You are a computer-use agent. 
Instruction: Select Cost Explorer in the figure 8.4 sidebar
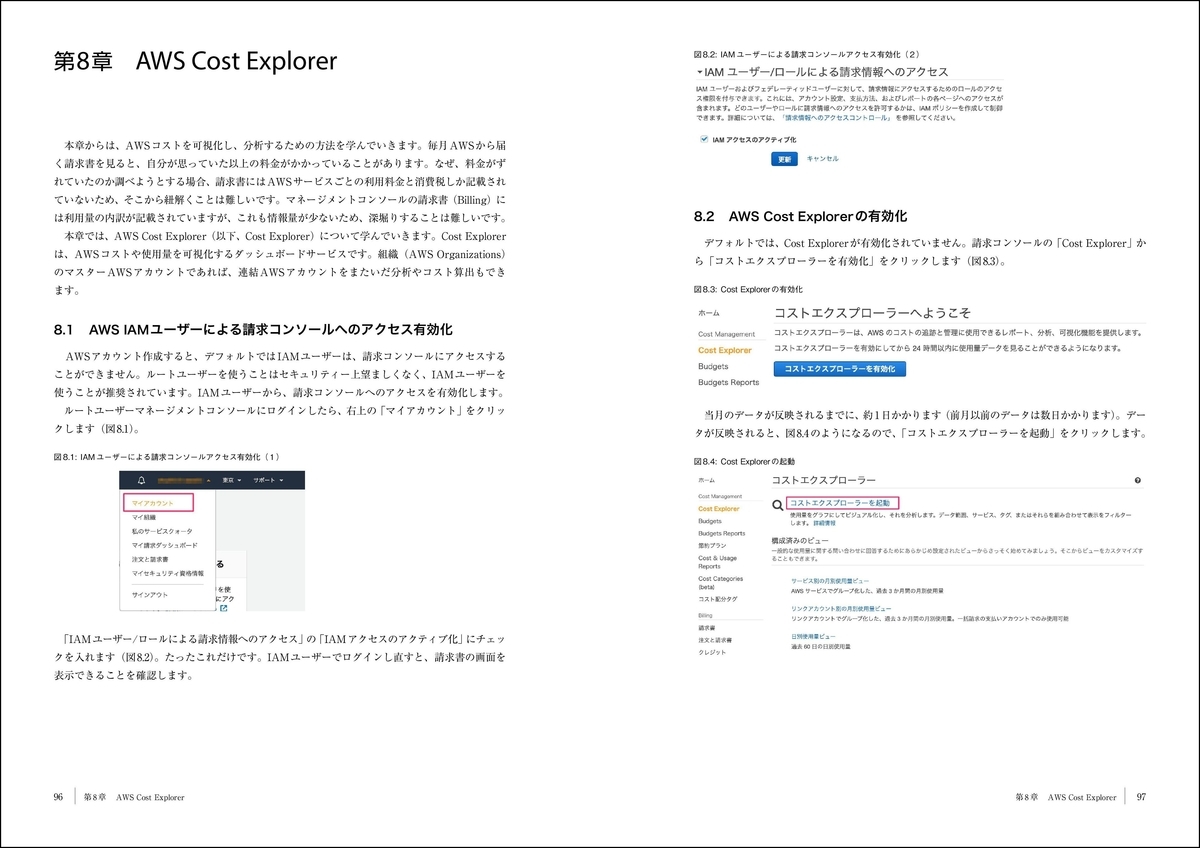coord(719,508)
